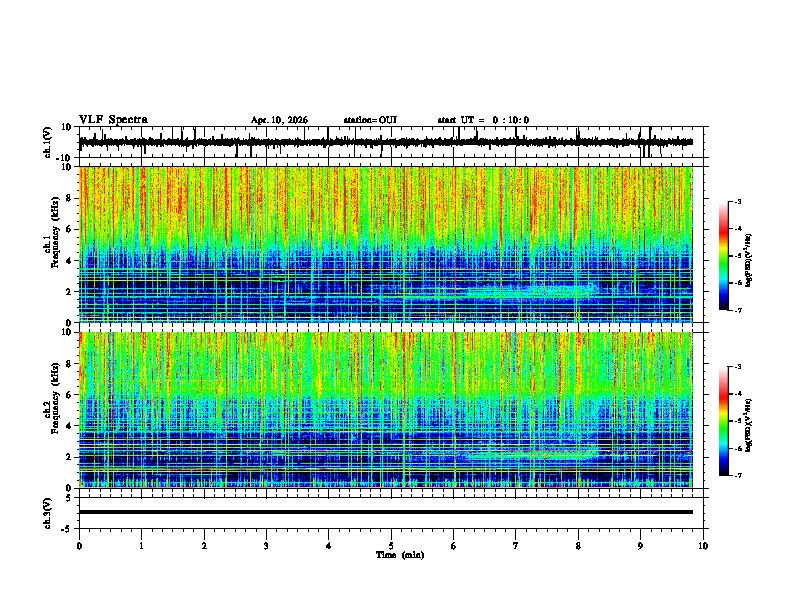Click the ch.2 spectrogram plot area
Viewport: 792px width, 612px height.
386,410
